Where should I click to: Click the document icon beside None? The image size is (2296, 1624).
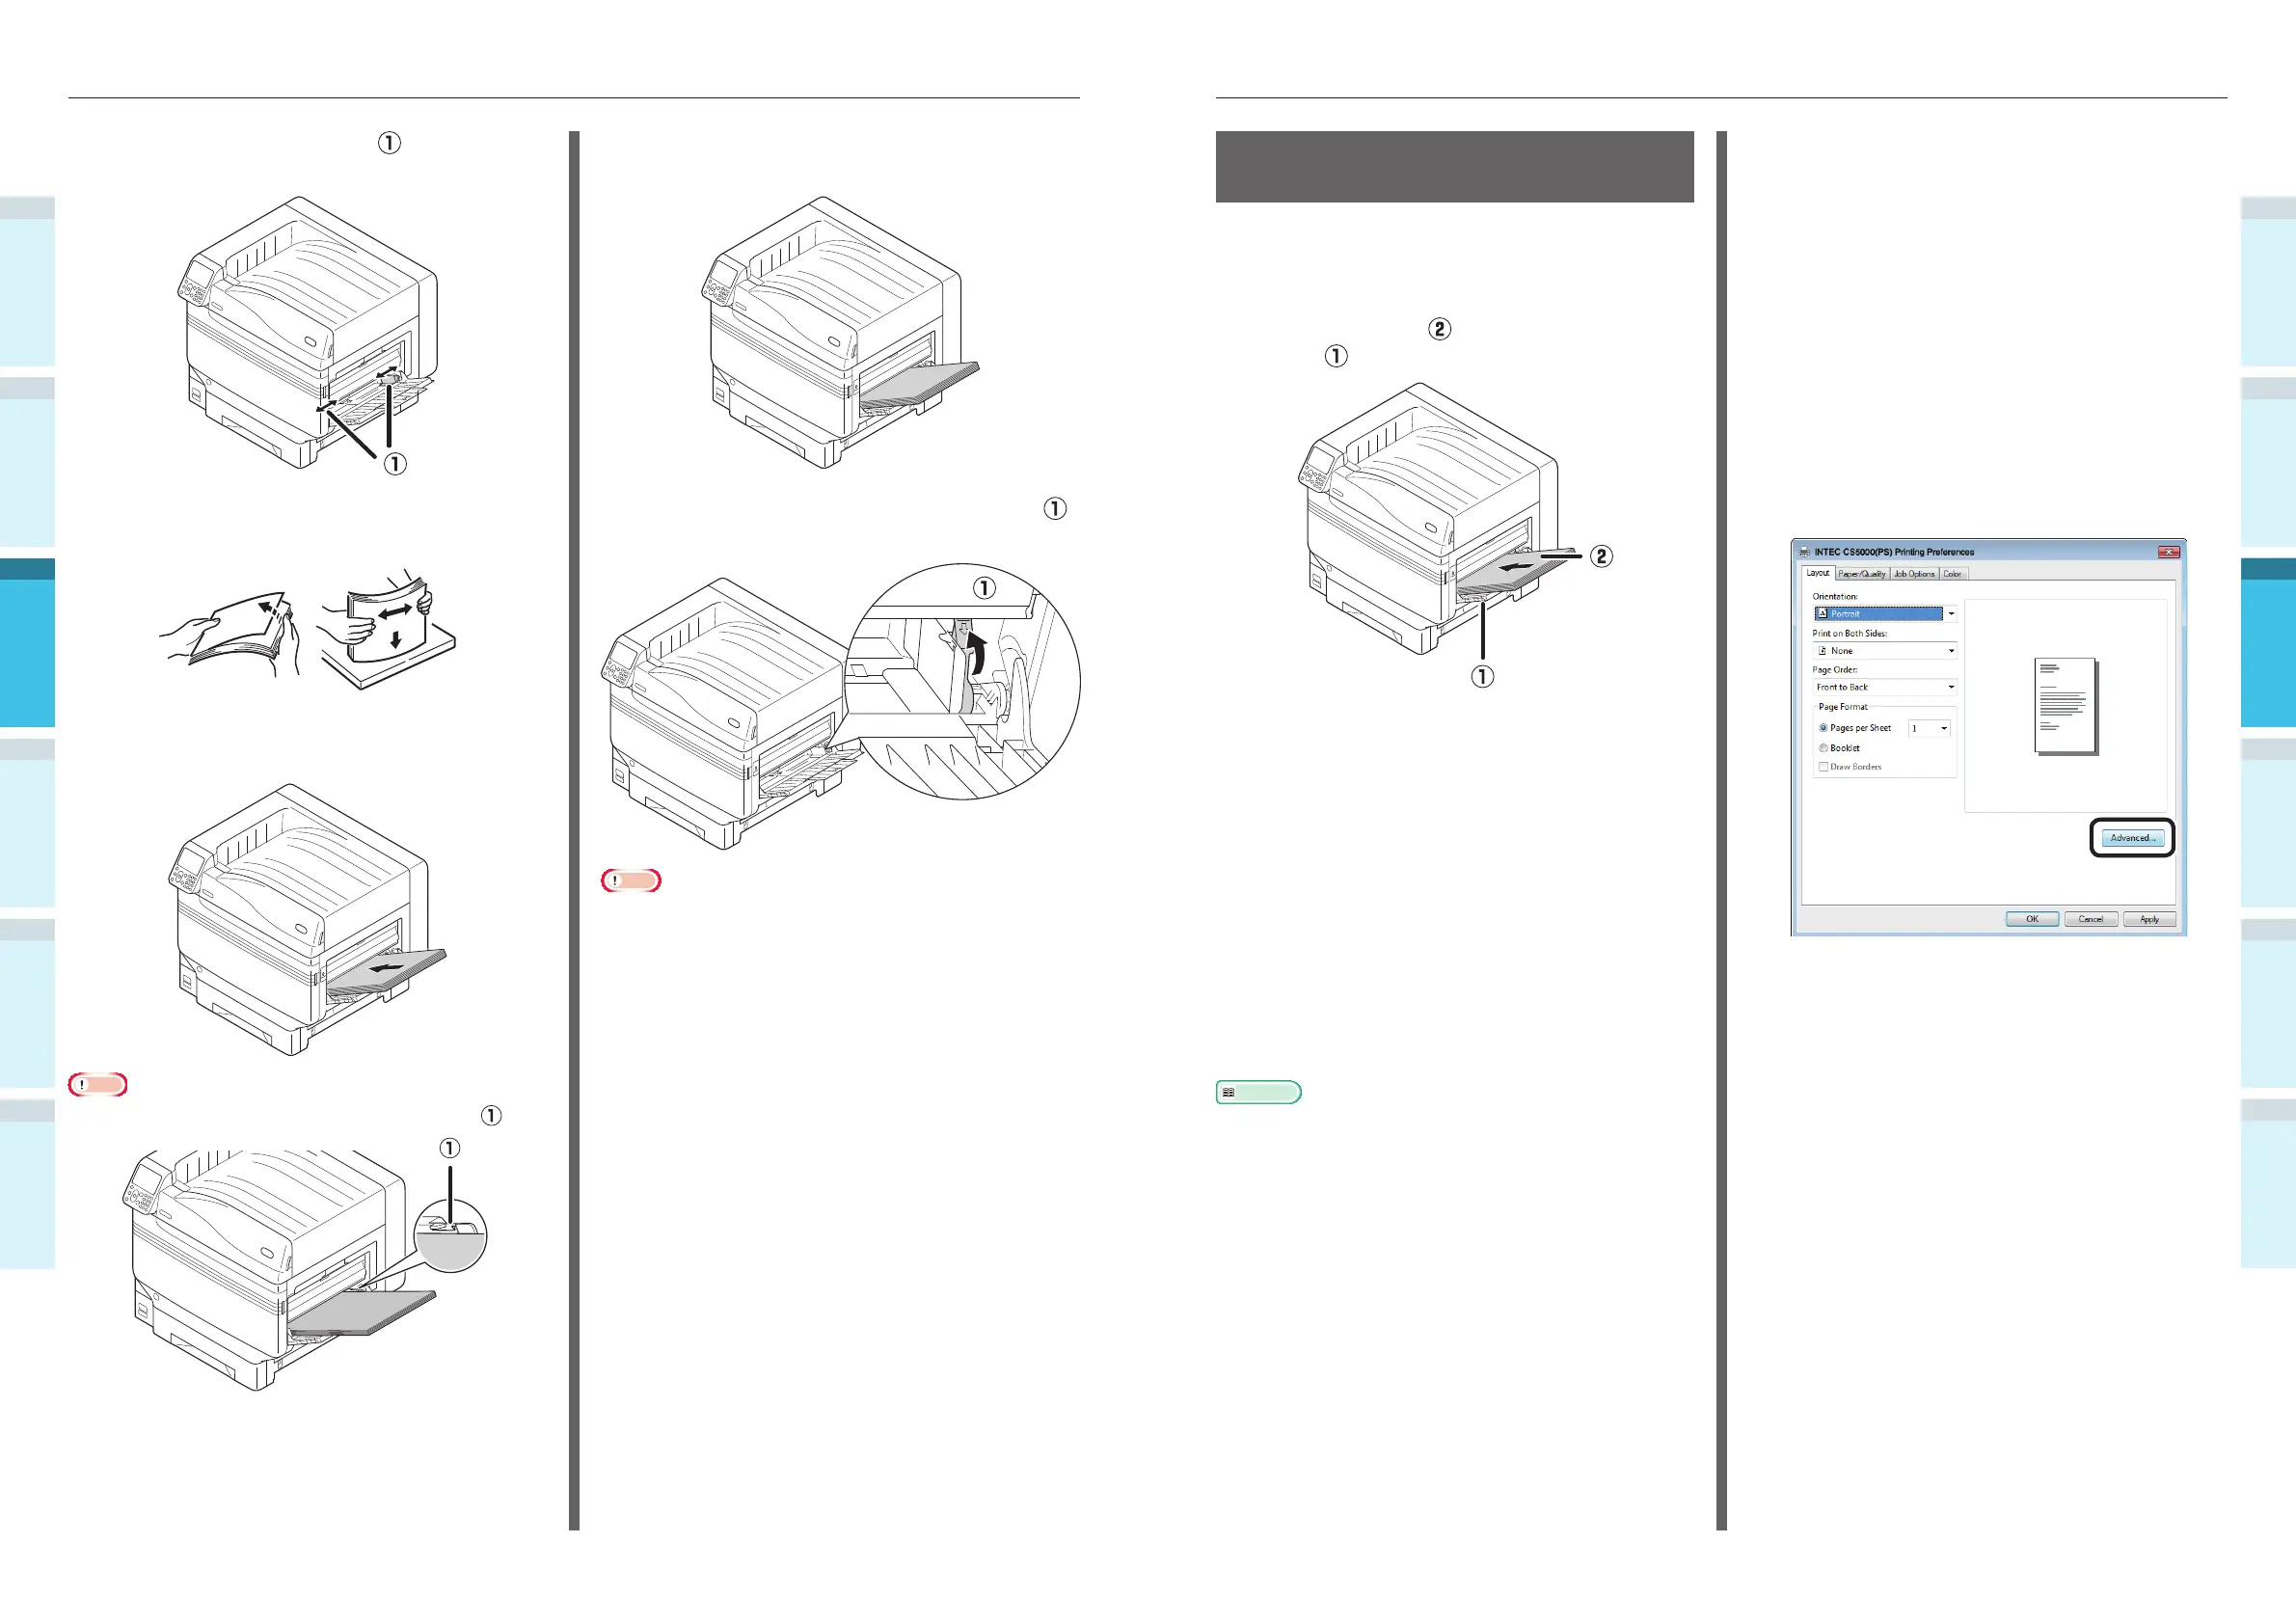[x=1822, y=651]
